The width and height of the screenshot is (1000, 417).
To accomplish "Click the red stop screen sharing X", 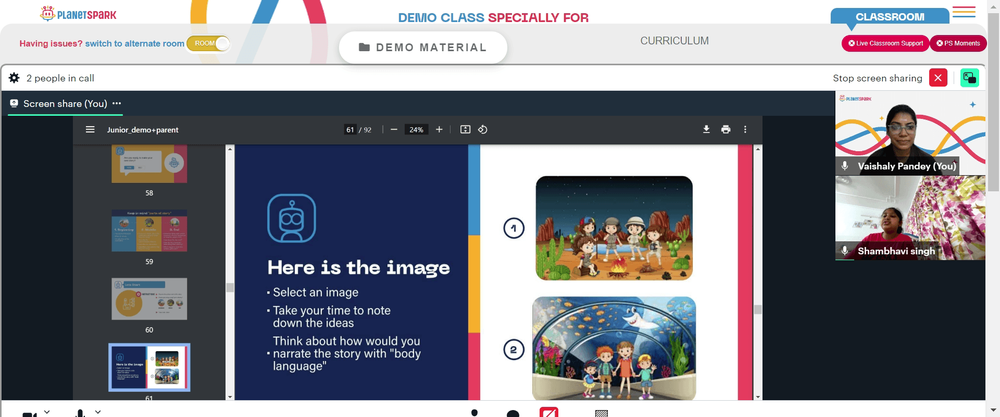I will 938,78.
